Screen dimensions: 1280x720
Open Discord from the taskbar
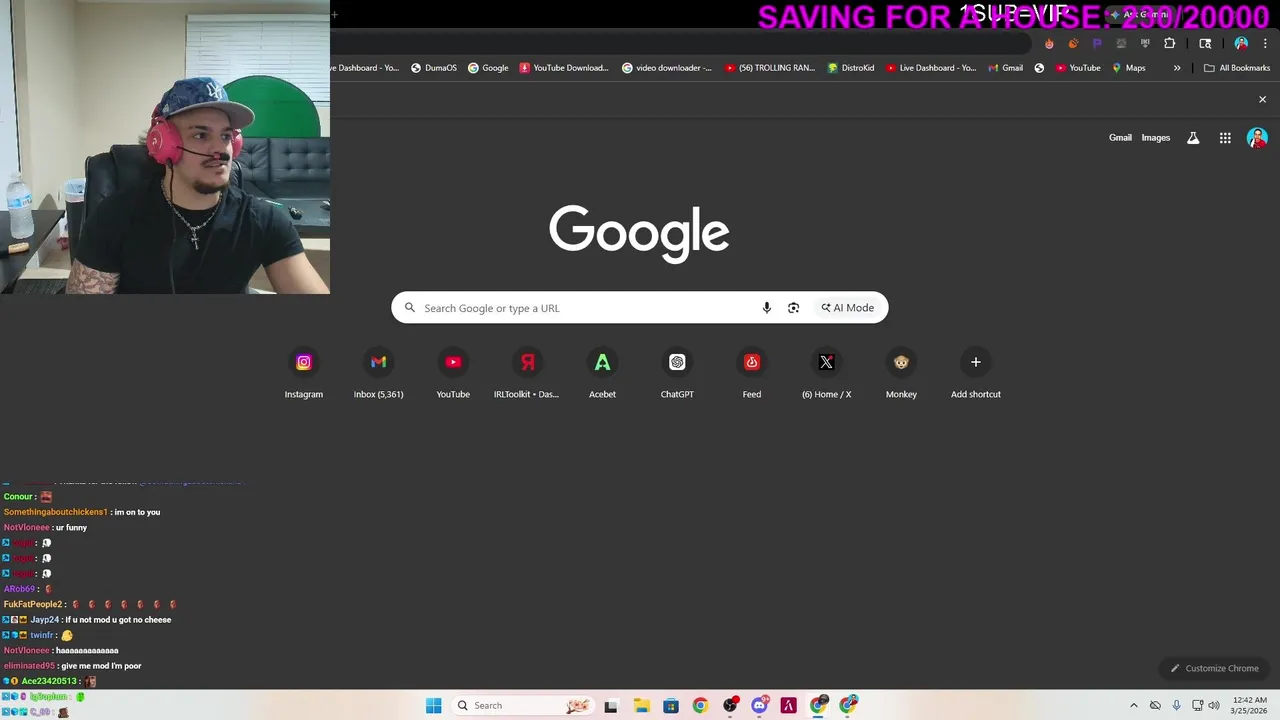click(759, 706)
